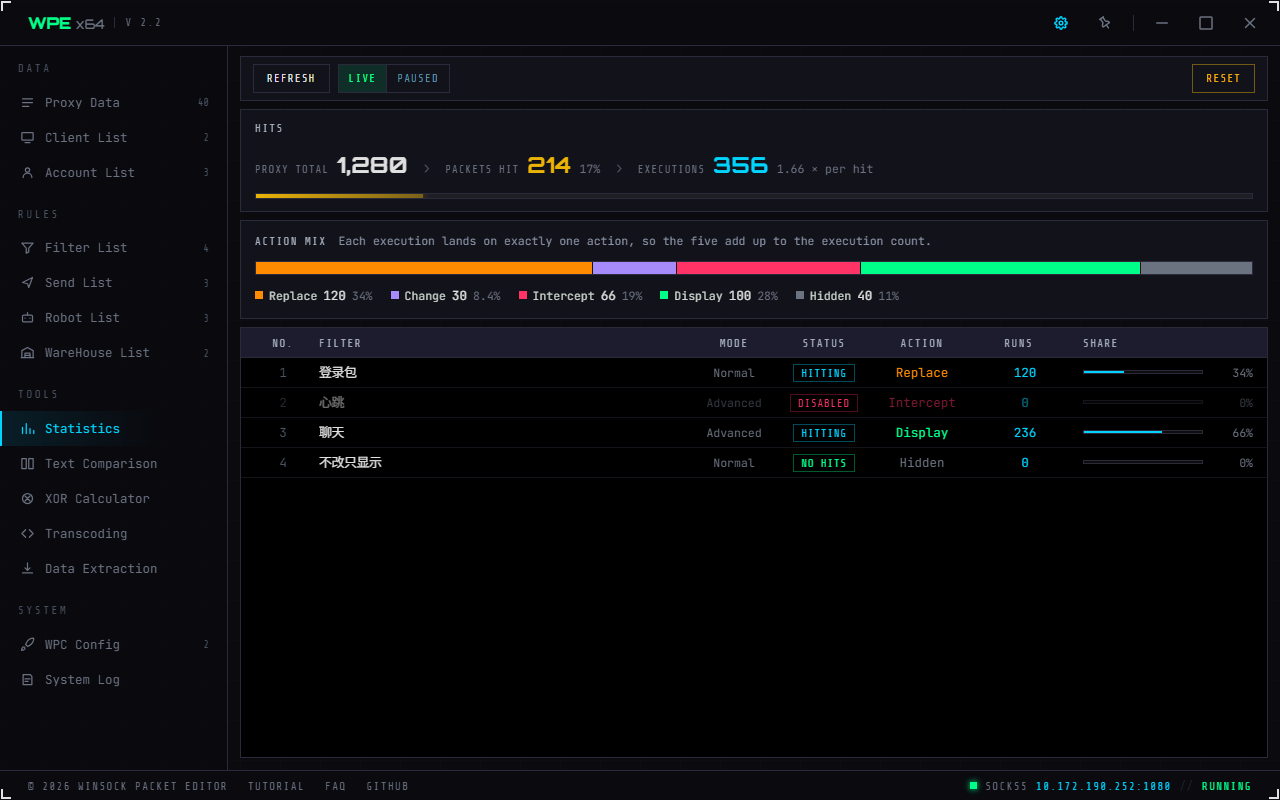Switch statistics to LIVE mode
1280x800 pixels.
pyautogui.click(x=362, y=78)
